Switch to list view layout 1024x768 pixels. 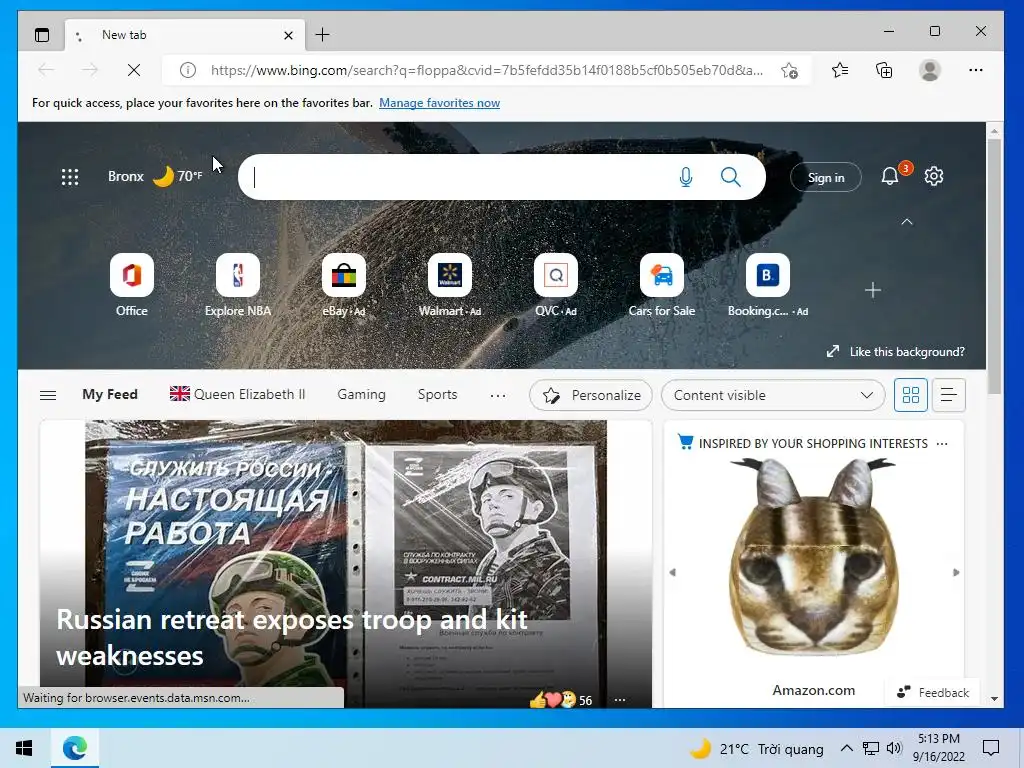tap(948, 395)
